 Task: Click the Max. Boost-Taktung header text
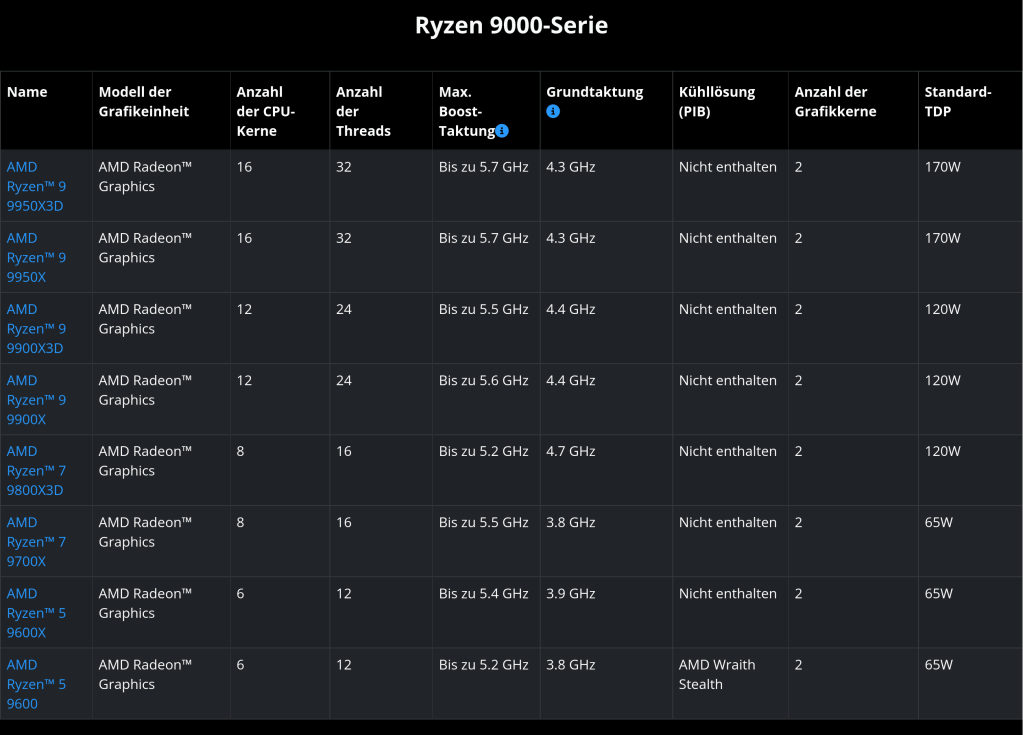(x=466, y=111)
